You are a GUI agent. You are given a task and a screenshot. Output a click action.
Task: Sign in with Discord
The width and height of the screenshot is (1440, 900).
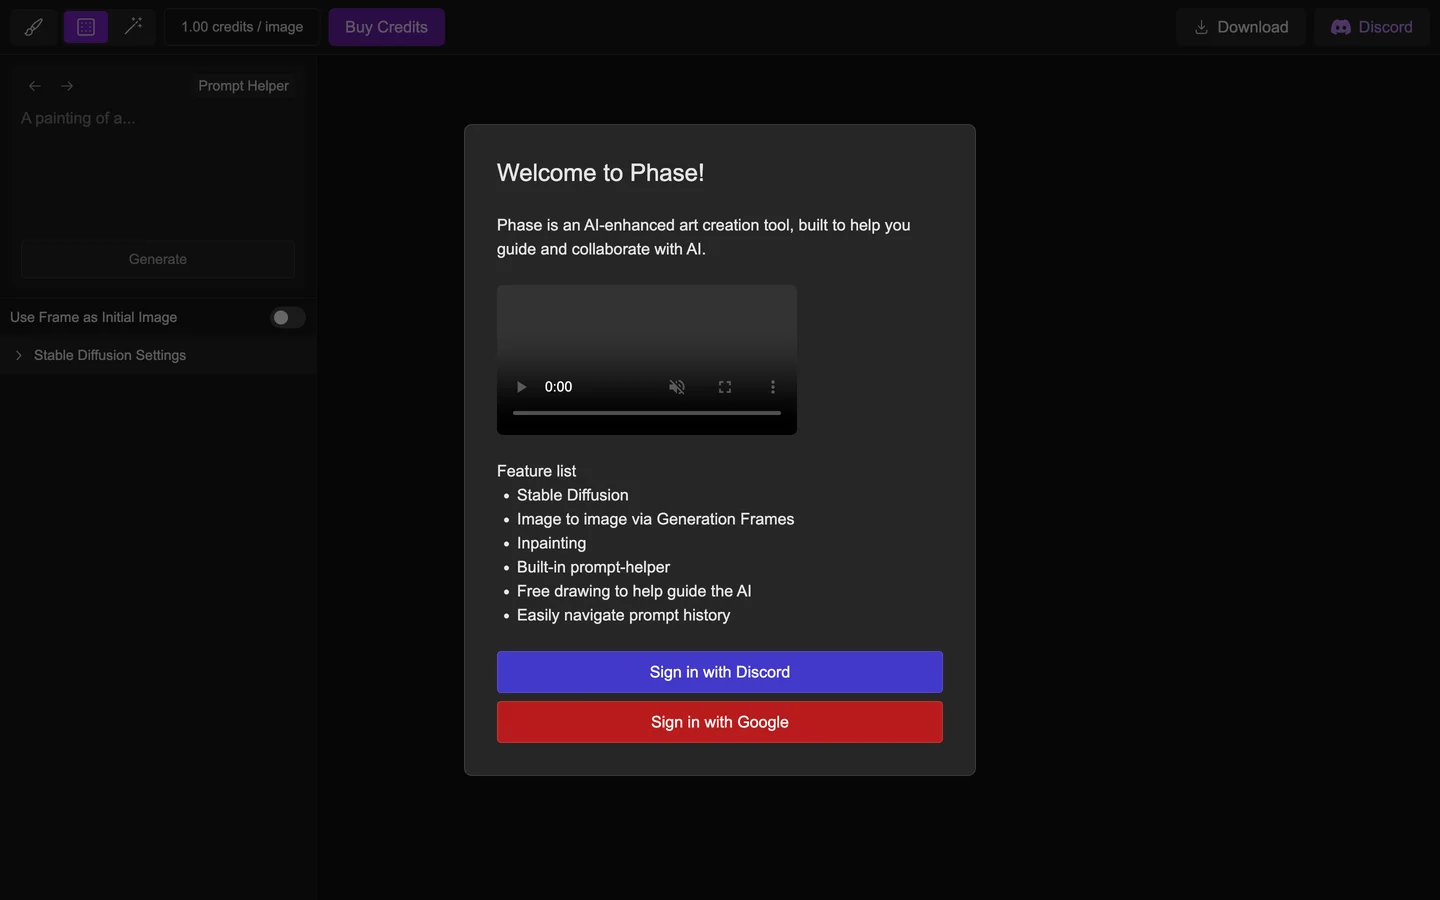720,672
